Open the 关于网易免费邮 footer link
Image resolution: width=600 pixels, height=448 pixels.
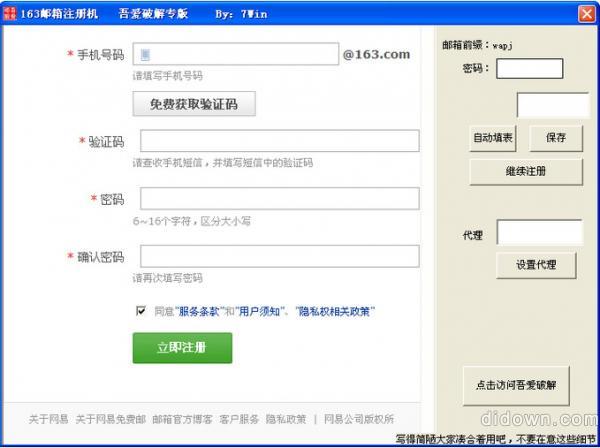tap(111, 419)
